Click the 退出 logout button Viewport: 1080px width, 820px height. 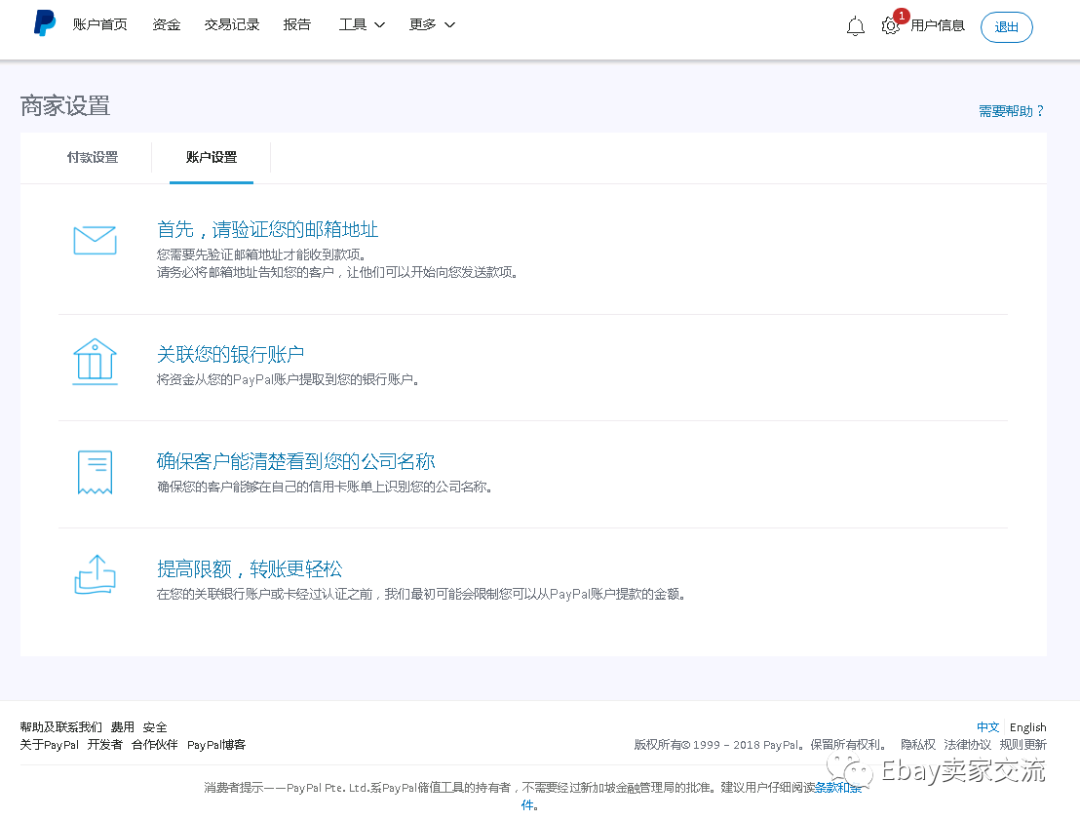1006,27
